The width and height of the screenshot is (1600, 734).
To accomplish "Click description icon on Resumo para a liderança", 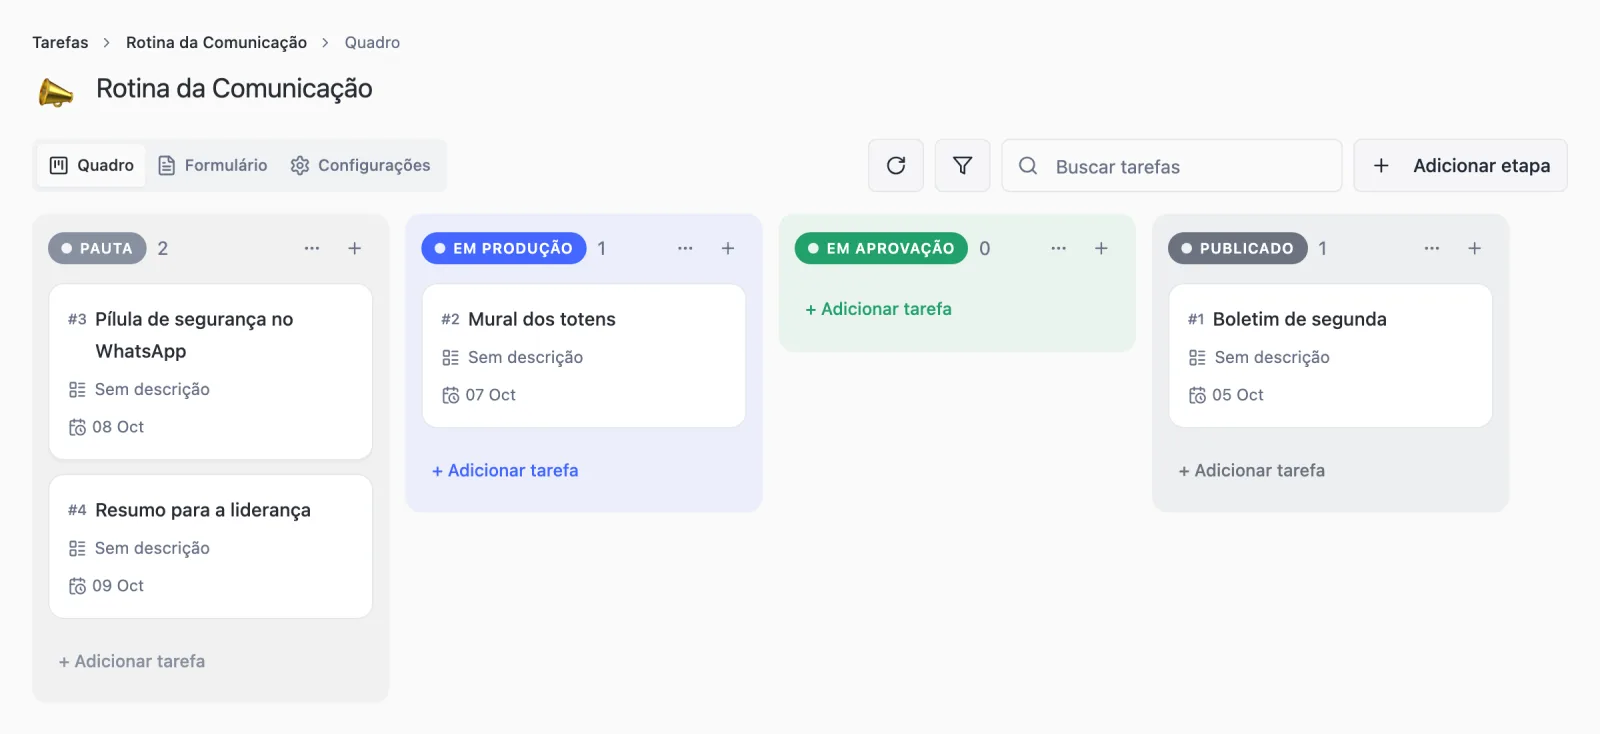I will pyautogui.click(x=77, y=549).
